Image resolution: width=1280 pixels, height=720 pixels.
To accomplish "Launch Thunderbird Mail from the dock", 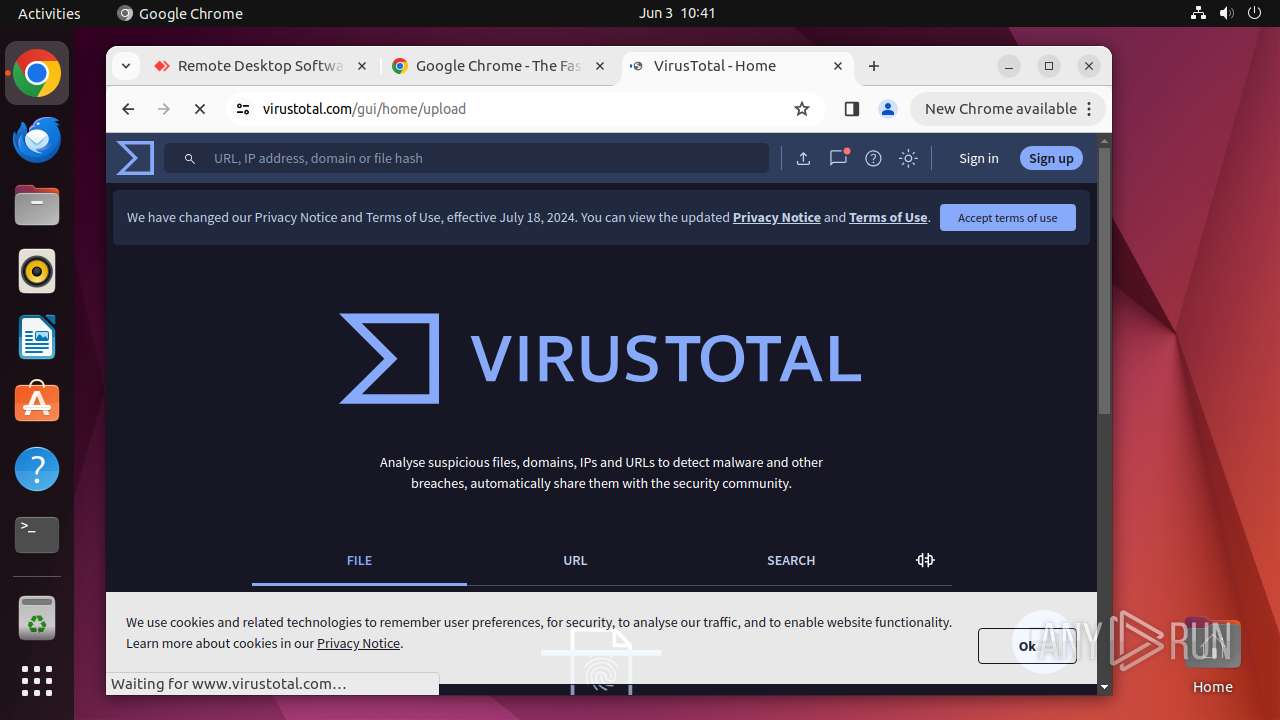I will tap(37, 139).
